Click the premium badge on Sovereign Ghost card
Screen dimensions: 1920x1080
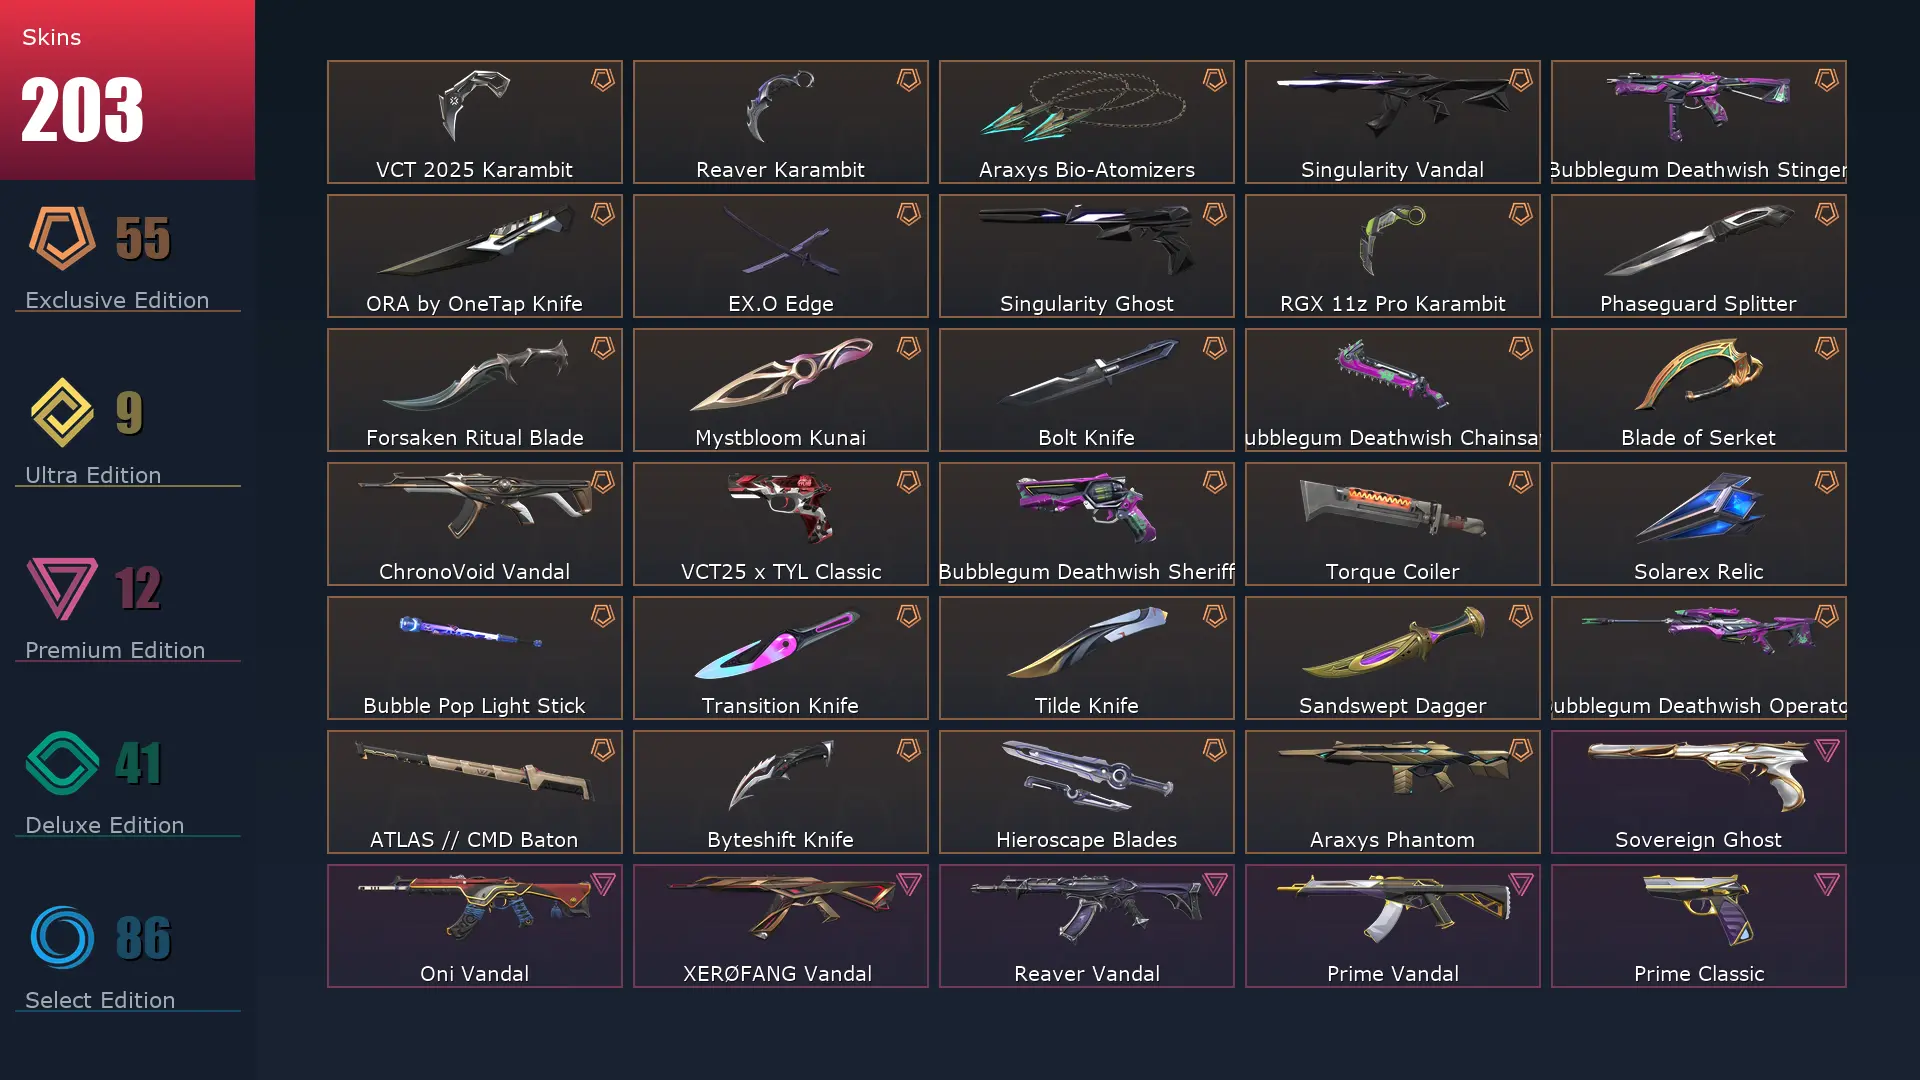pos(1826,750)
